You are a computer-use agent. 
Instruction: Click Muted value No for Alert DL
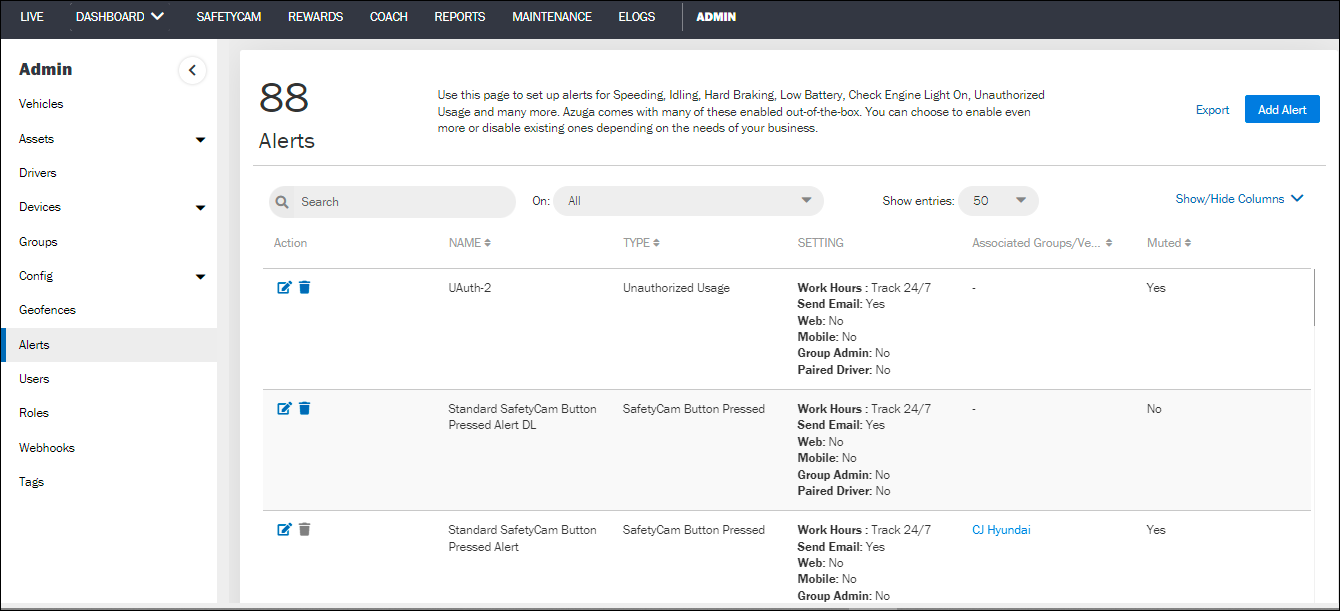[1154, 409]
